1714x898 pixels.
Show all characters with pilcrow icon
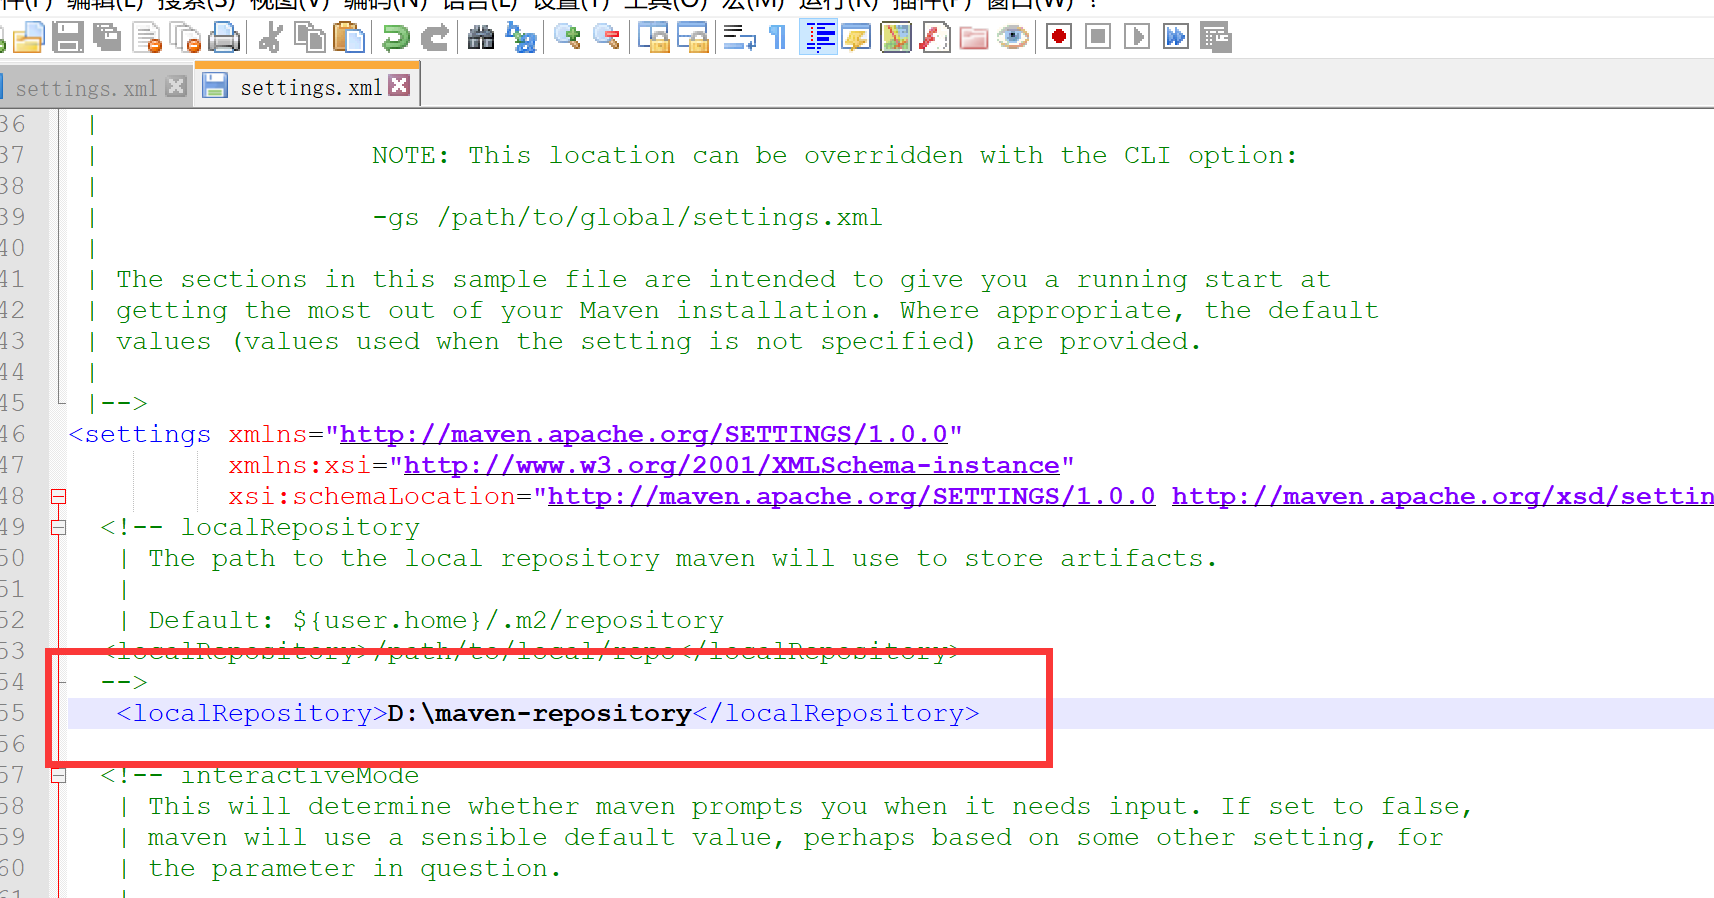[x=778, y=38]
